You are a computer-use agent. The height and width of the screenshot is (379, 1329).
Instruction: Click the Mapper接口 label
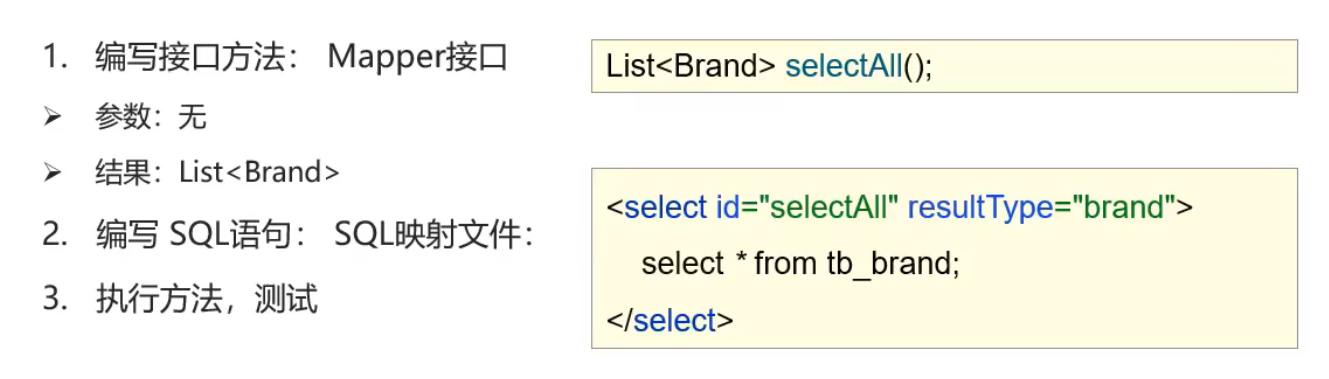tap(419, 58)
